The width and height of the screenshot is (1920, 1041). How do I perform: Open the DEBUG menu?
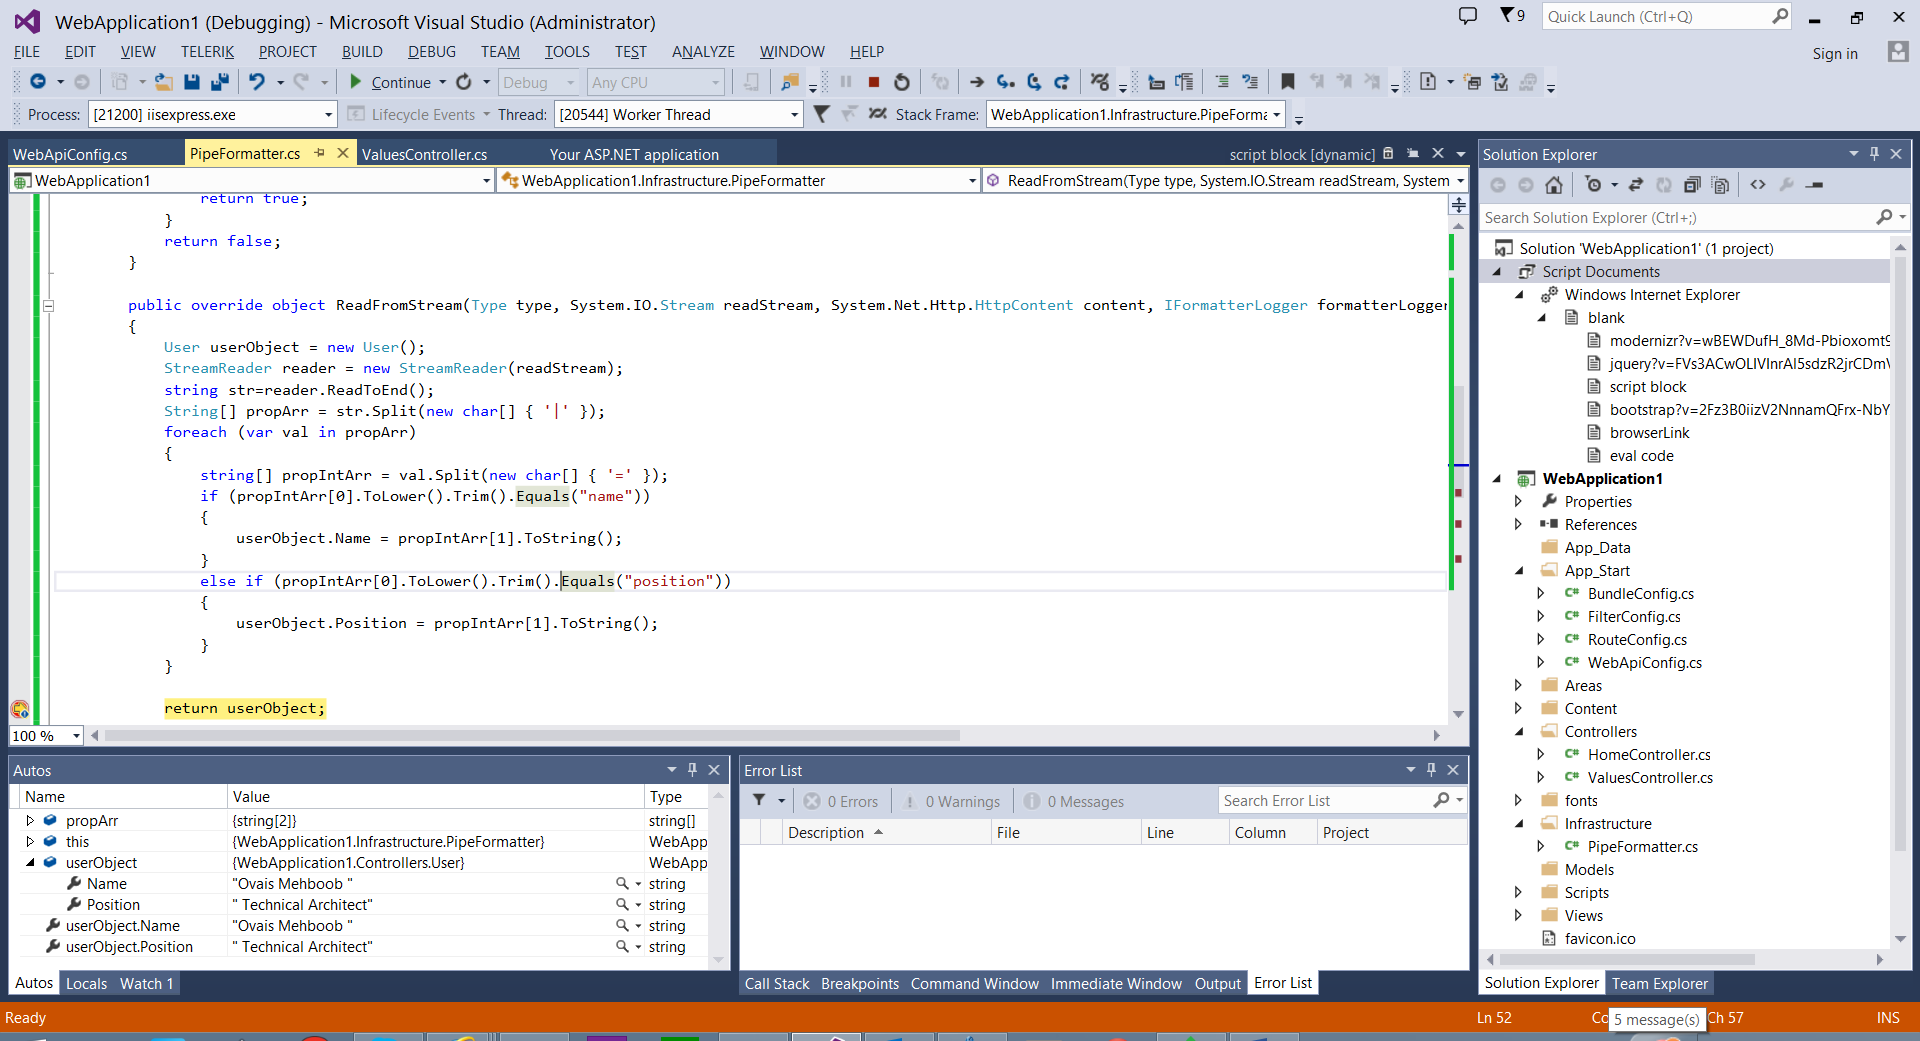pyautogui.click(x=431, y=51)
